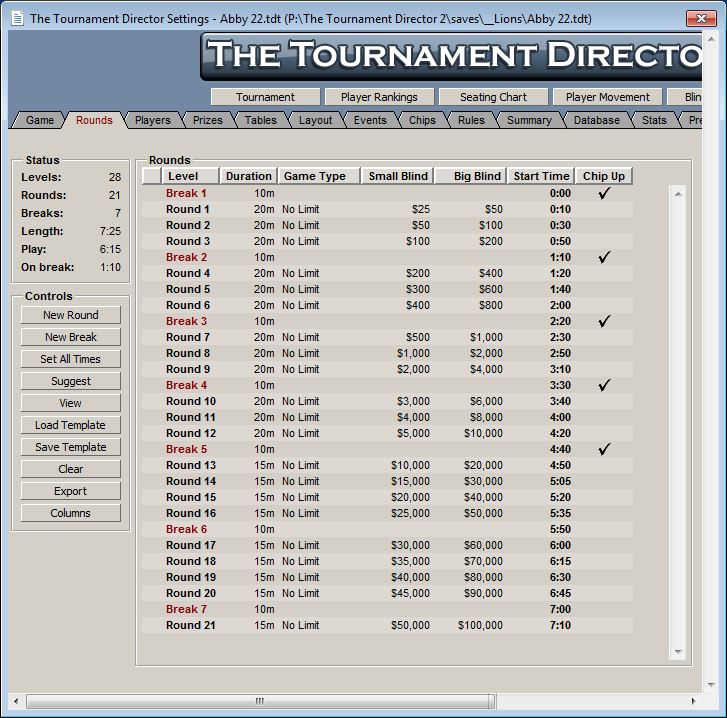
Task: Switch to the Game tab
Action: click(39, 120)
